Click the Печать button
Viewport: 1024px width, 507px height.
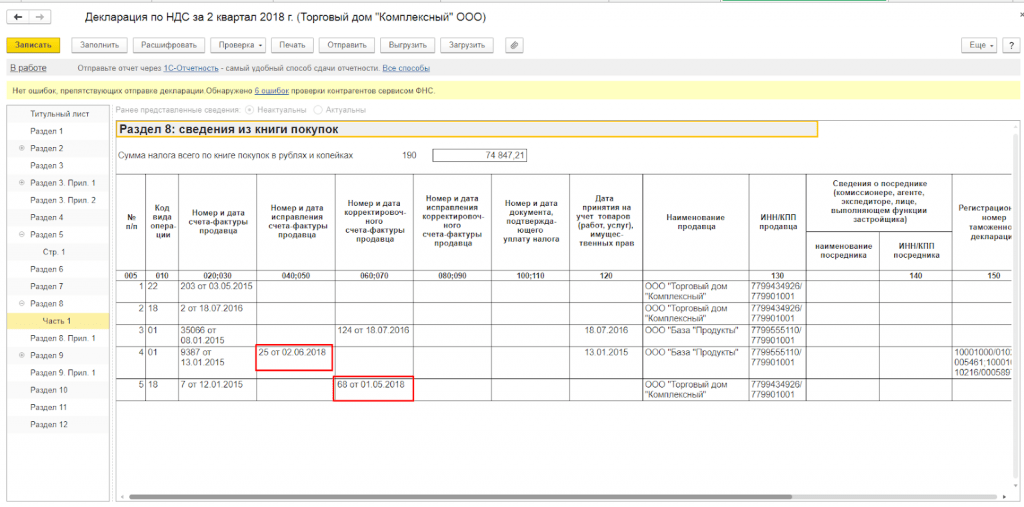[292, 45]
